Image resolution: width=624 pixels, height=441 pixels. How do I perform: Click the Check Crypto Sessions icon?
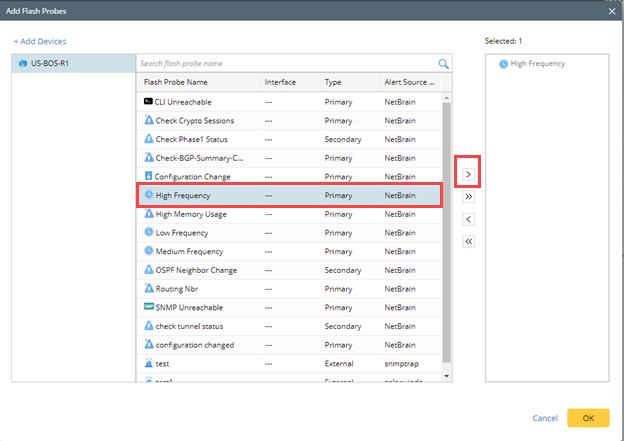click(x=148, y=120)
